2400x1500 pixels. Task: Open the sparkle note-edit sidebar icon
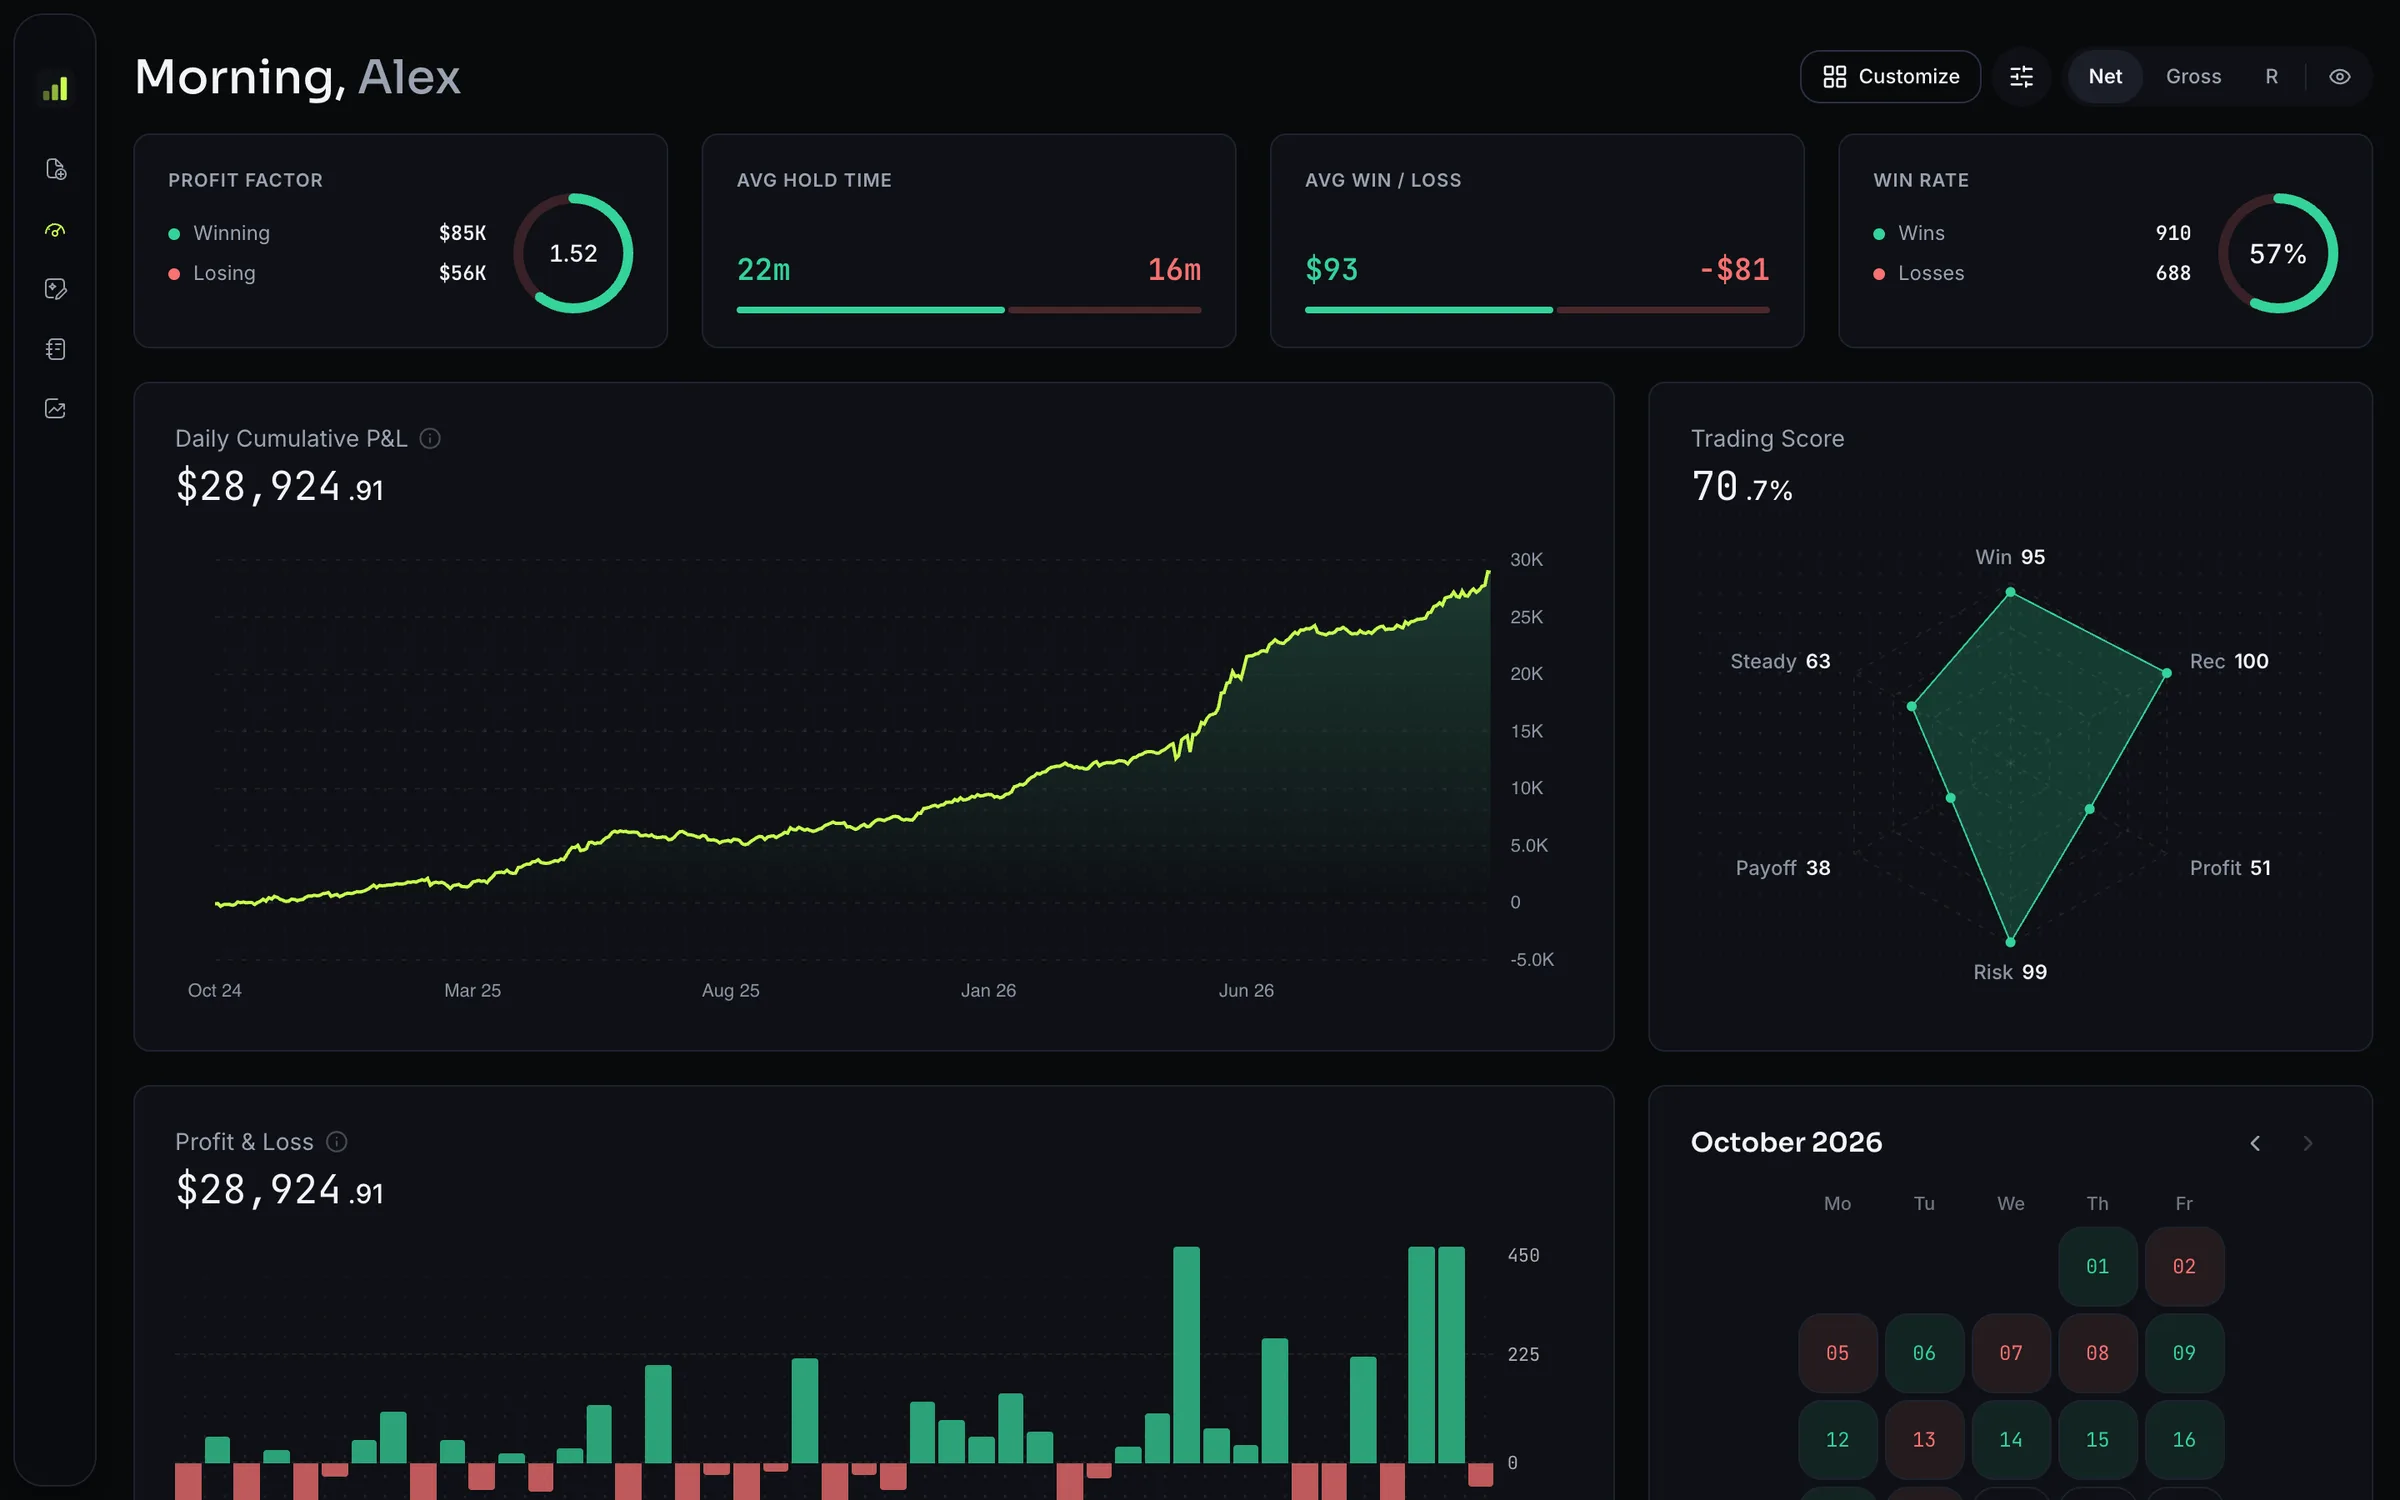(x=56, y=289)
